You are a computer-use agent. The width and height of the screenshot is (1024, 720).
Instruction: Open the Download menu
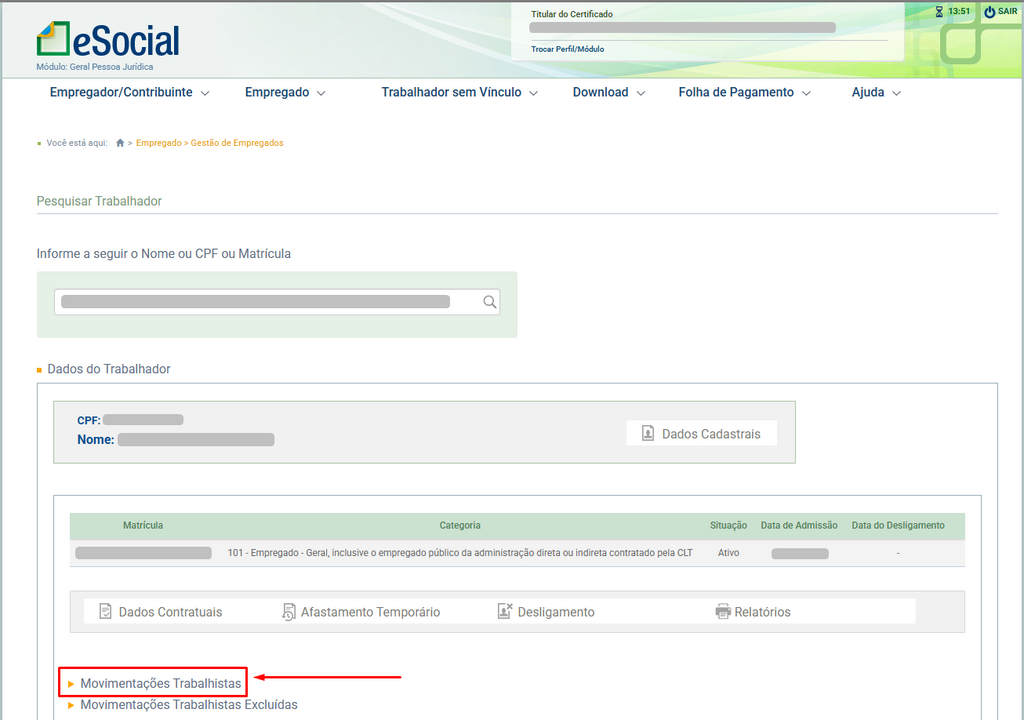point(608,92)
